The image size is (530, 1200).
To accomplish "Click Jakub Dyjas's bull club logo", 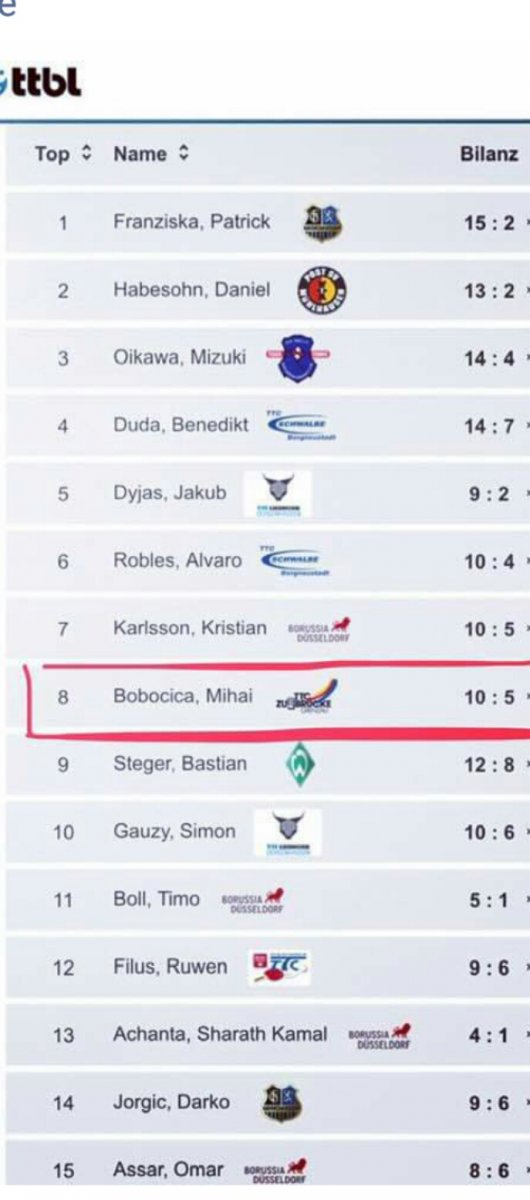I will [x=278, y=493].
